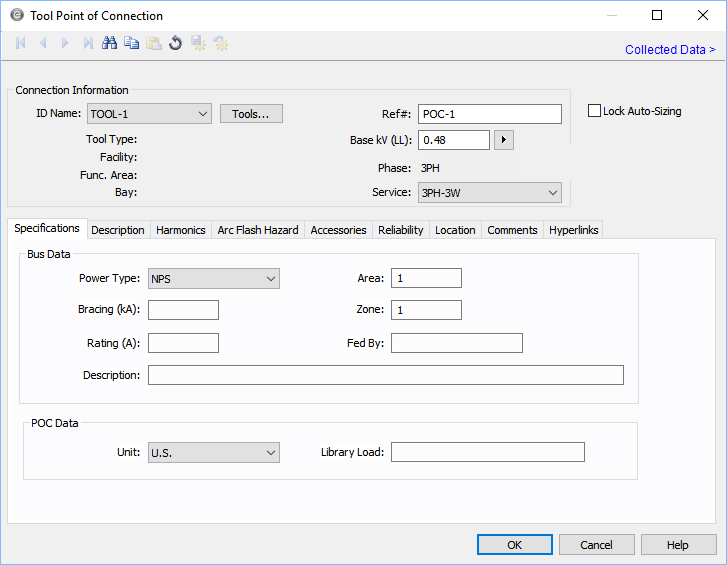The height and width of the screenshot is (565, 727).
Task: Switch to the Comments tab
Action: (x=512, y=230)
